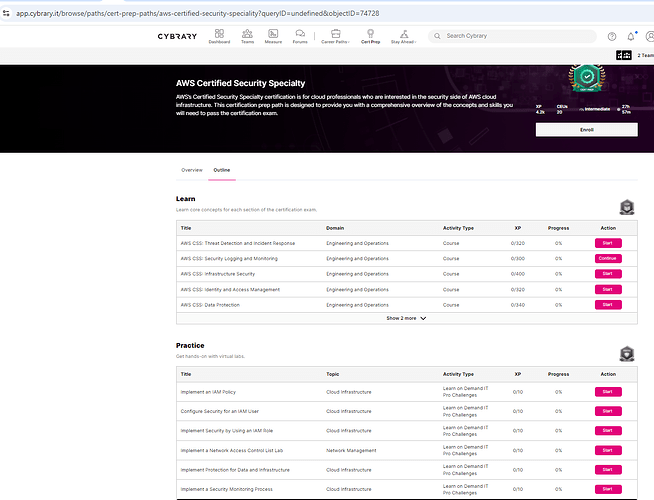The width and height of the screenshot is (654, 500).
Task: Select the Outline tab
Action: click(222, 170)
